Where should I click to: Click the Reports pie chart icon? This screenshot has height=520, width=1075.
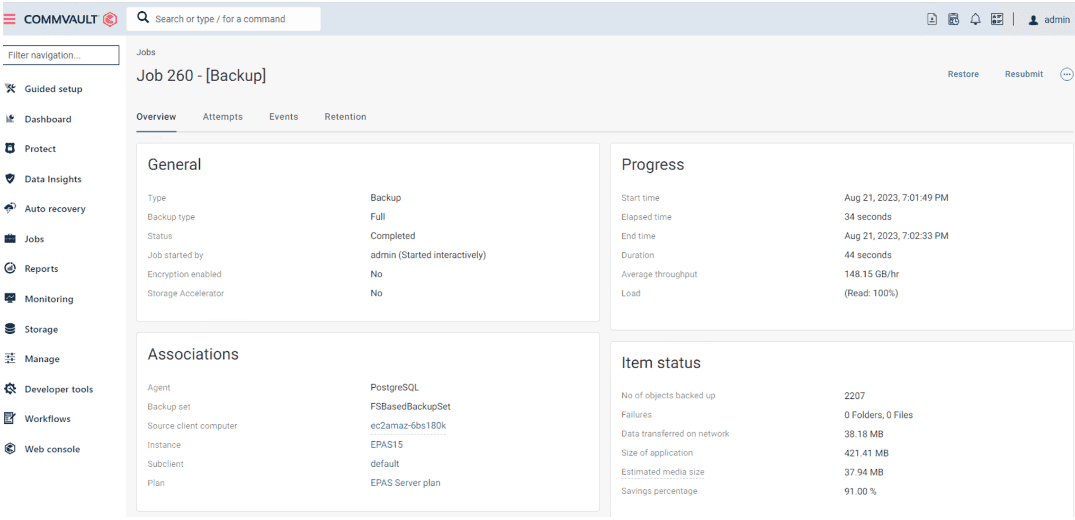(10, 268)
